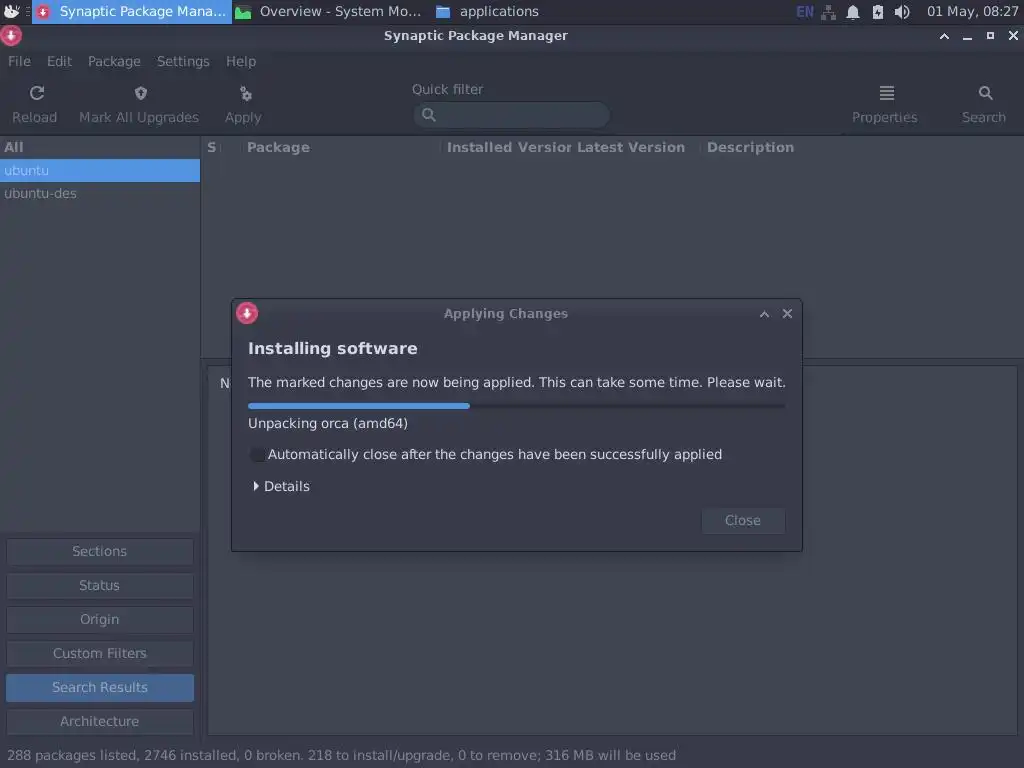The image size is (1024, 768).
Task: Show the Status filter list
Action: (100, 586)
